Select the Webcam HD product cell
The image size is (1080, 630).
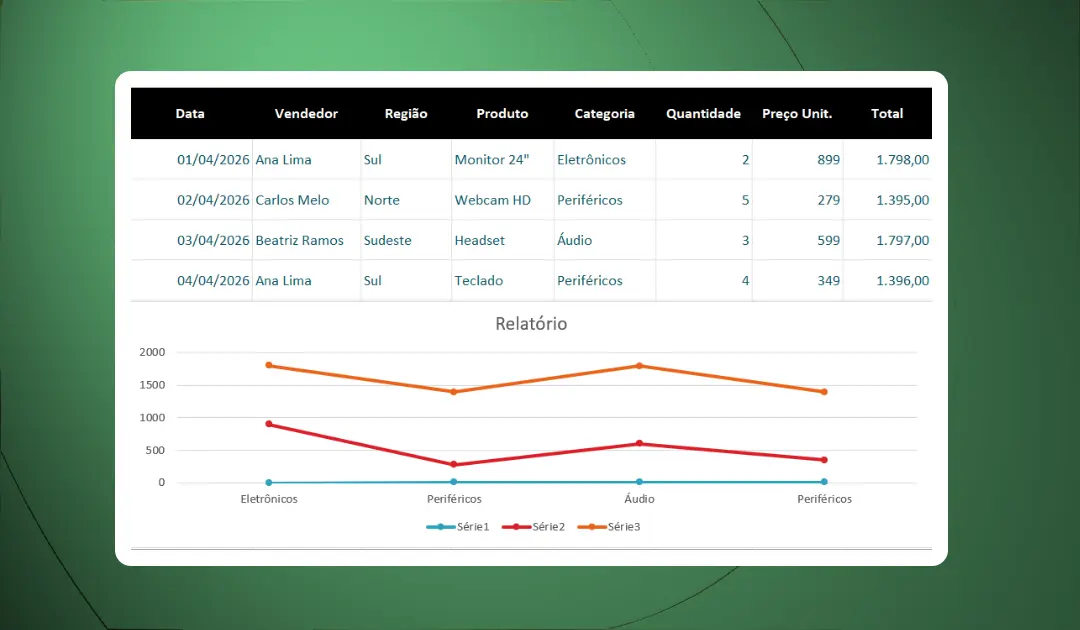pos(492,200)
